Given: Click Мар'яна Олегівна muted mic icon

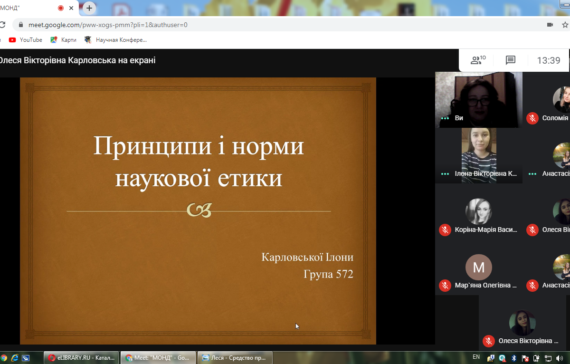Looking at the screenshot, I should point(445,285).
